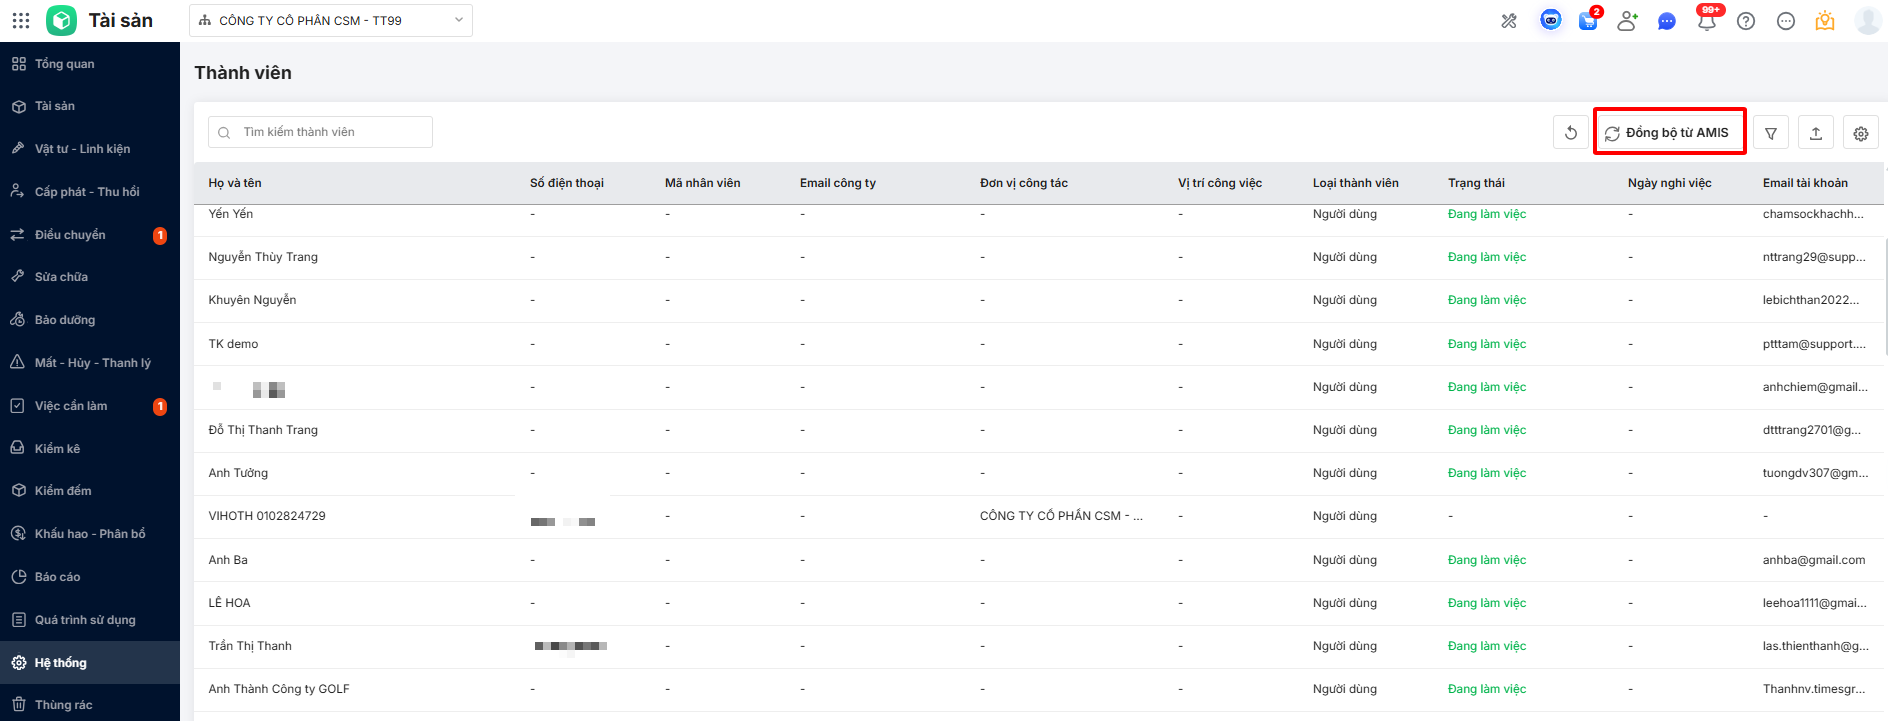Select the Nguyễn Thùy Trang row
Viewport: 1888px width, 721px height.
click(x=263, y=257)
